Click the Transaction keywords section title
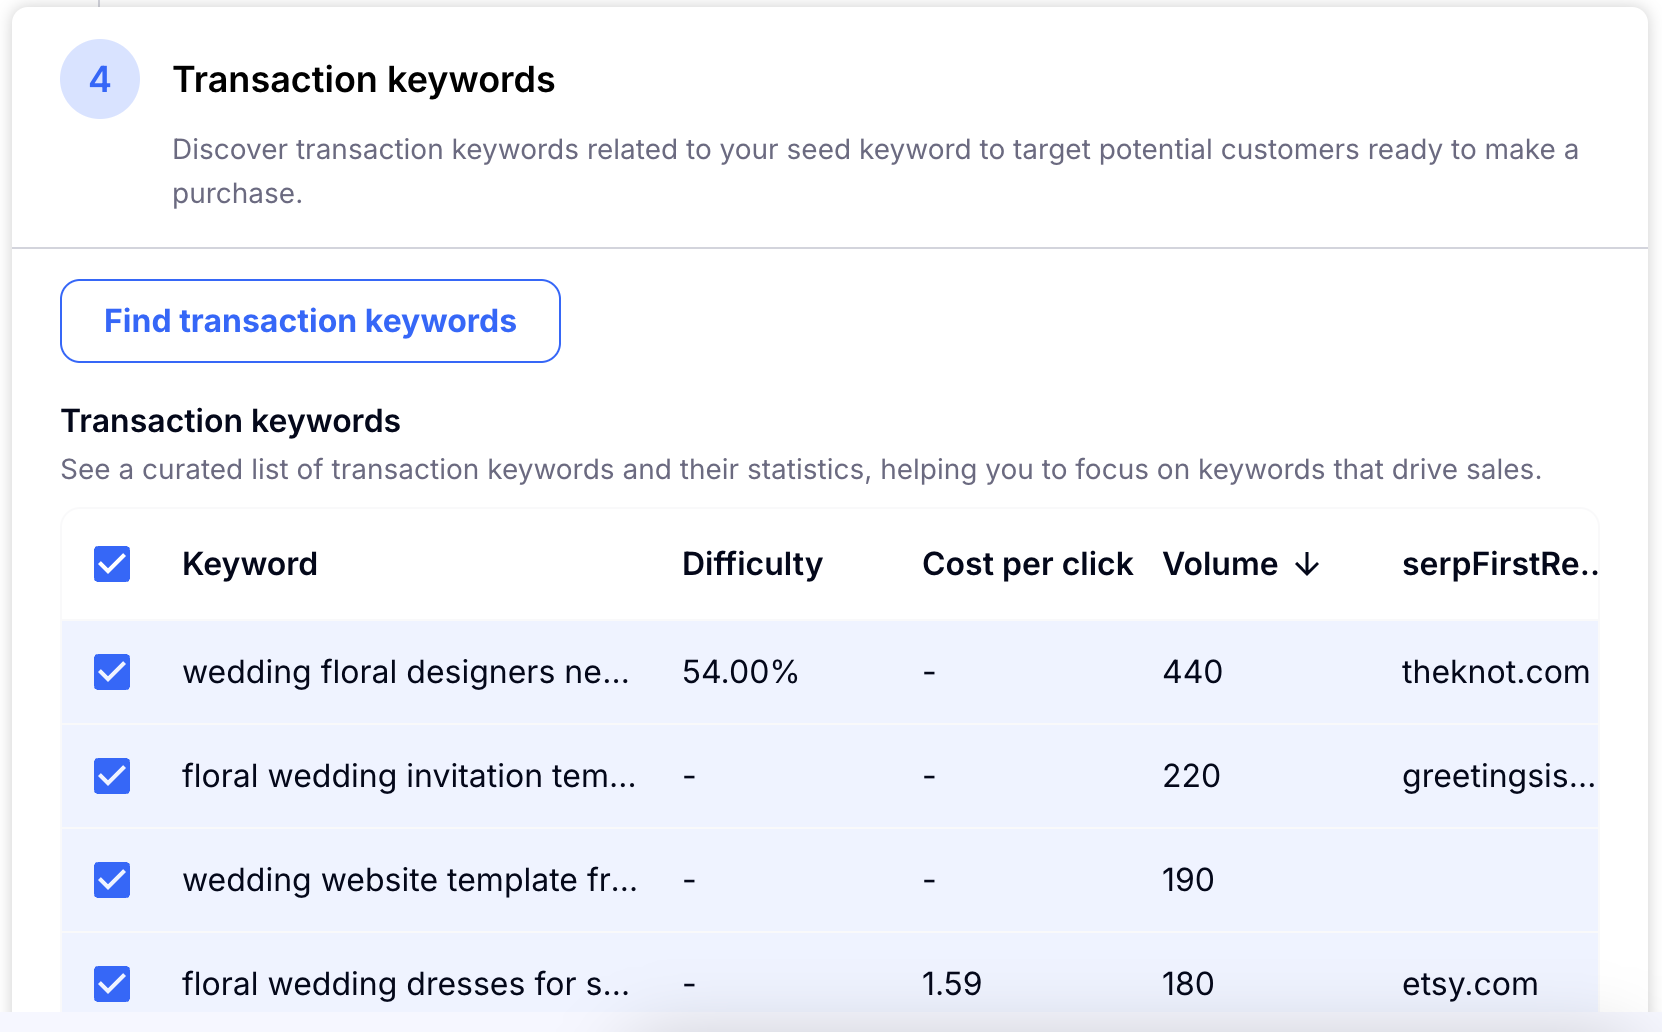The image size is (1662, 1032). (363, 80)
